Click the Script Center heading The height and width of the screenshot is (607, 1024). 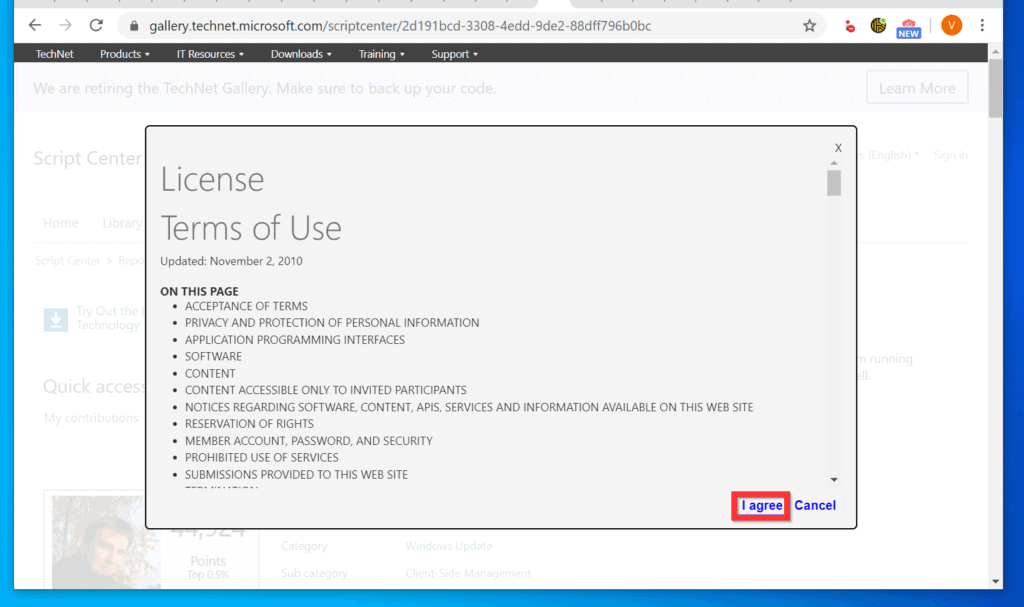[88, 158]
